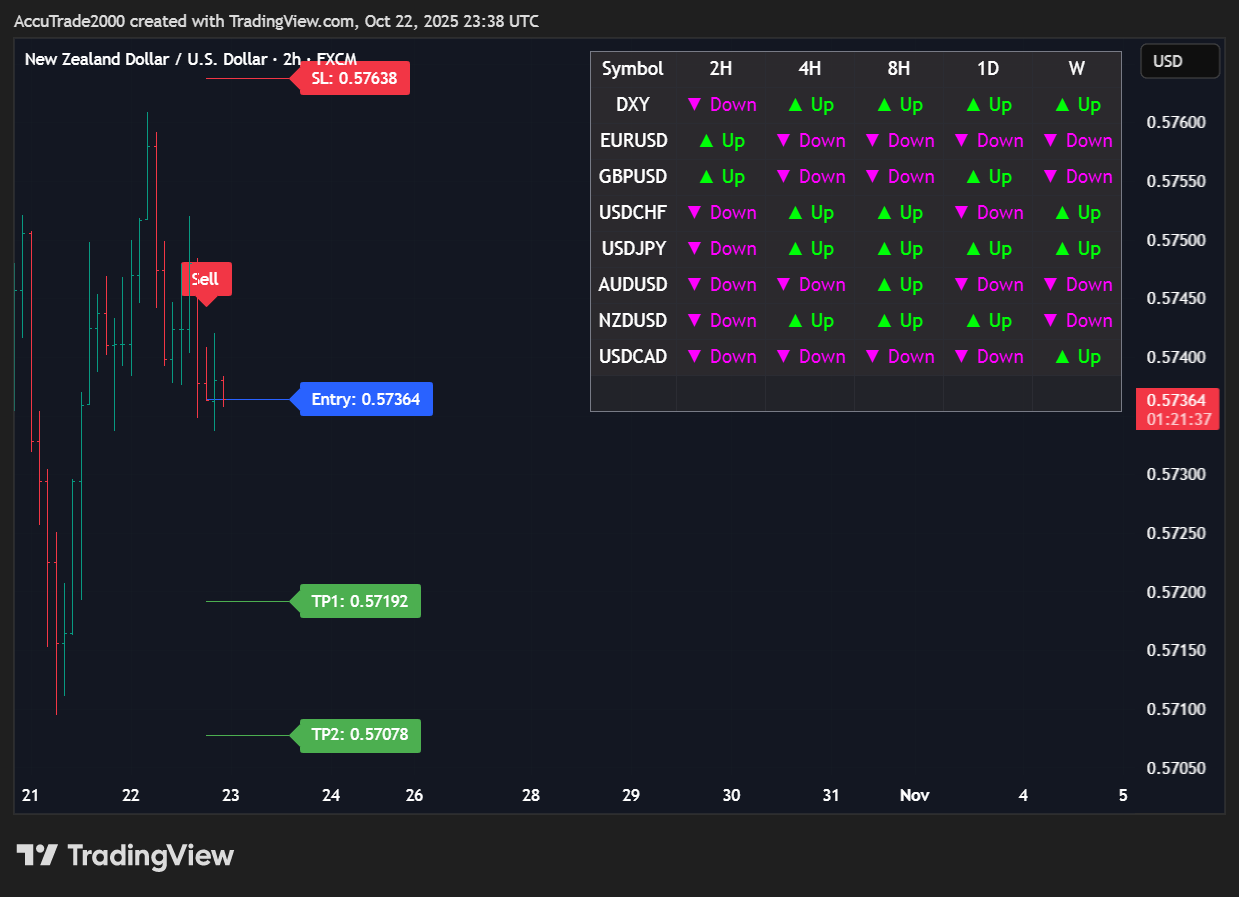The width and height of the screenshot is (1239, 897).
Task: Click the Nov marker on date axis
Action: pyautogui.click(x=914, y=795)
